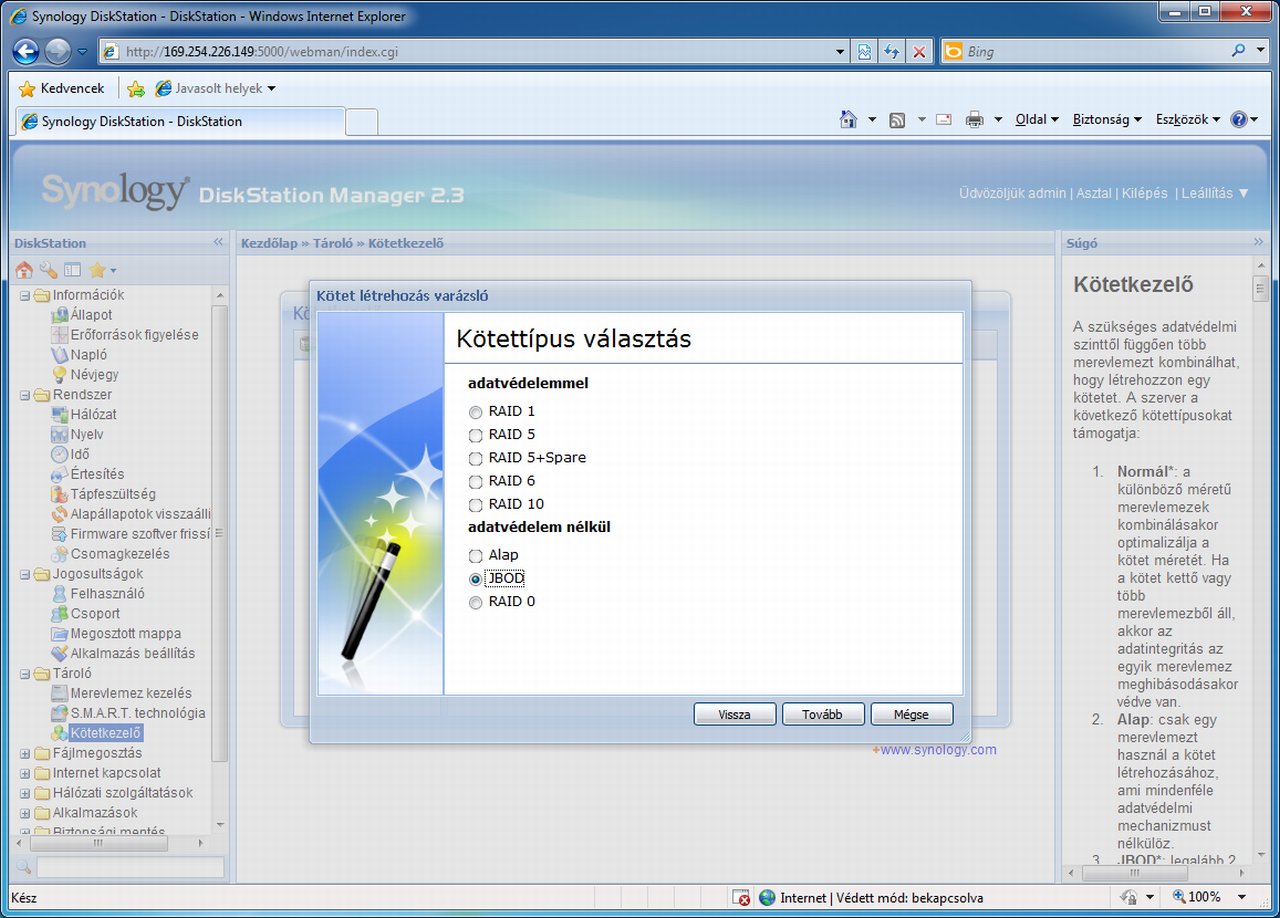Select the RAID 0 volume type

tap(476, 602)
